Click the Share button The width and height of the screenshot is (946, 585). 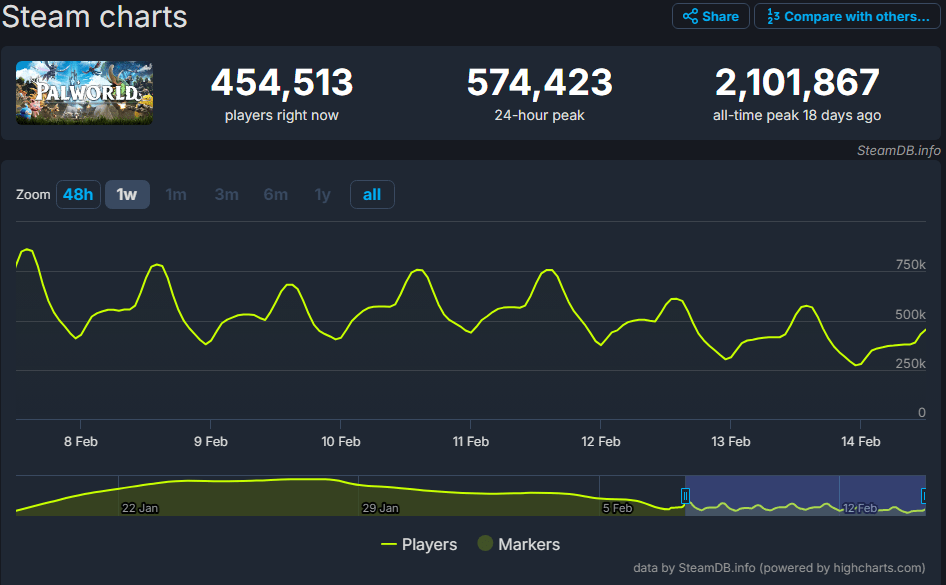click(x=711, y=16)
